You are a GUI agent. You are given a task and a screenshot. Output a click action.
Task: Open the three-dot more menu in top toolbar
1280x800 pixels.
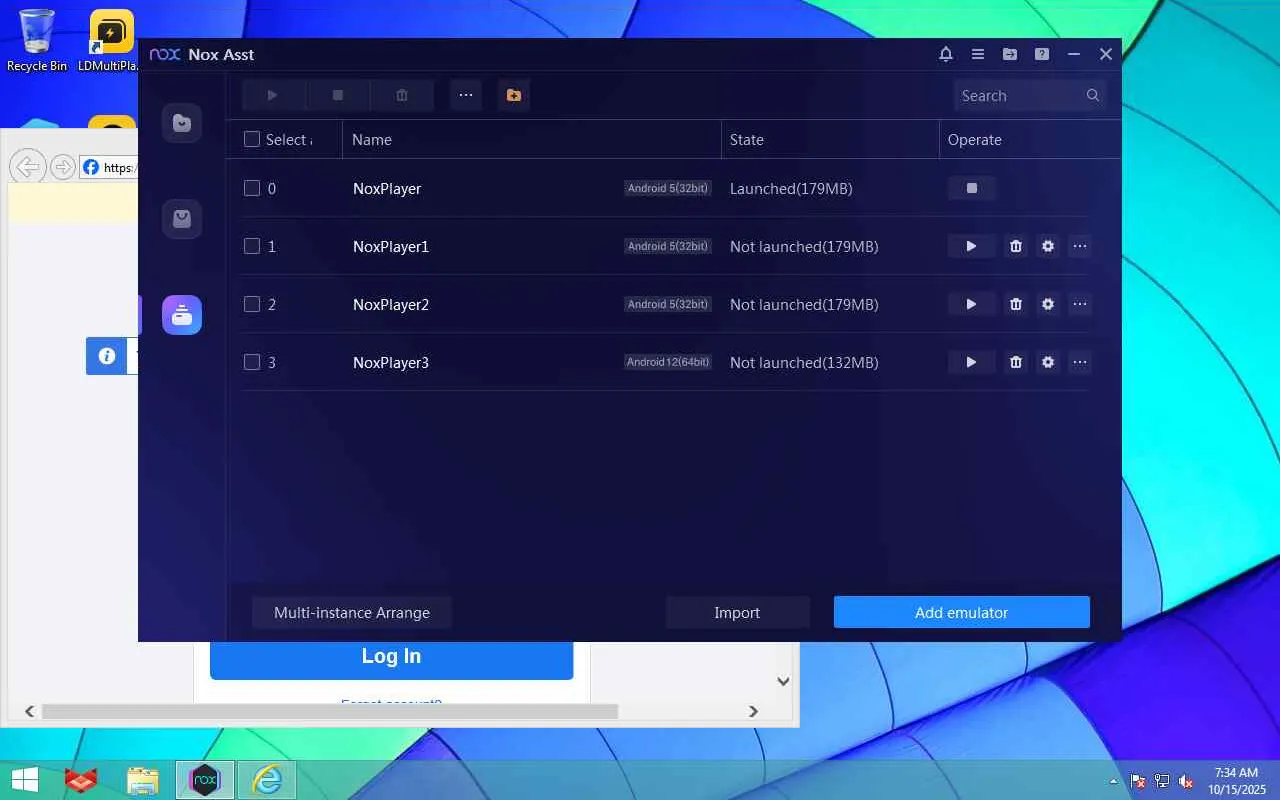pos(466,95)
